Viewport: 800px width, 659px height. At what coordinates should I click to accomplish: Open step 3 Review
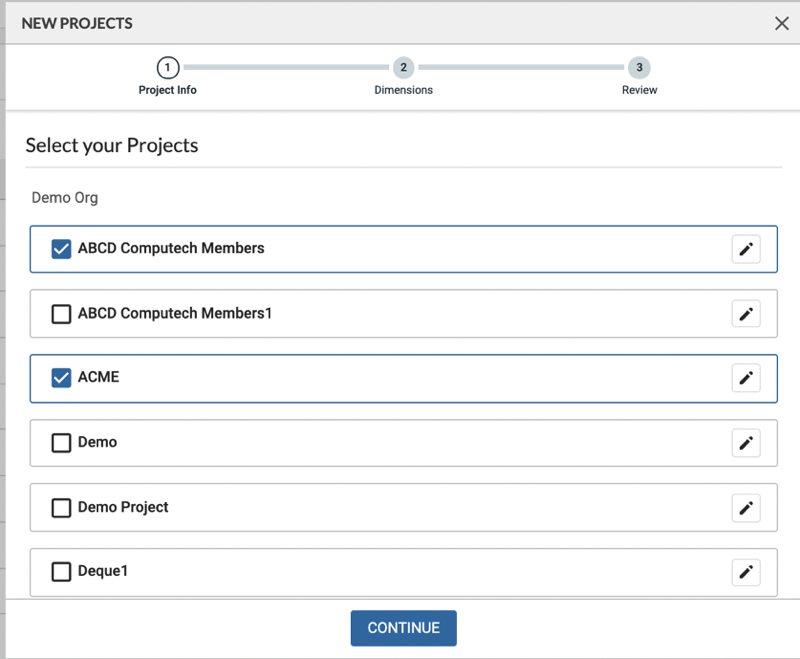click(x=639, y=68)
